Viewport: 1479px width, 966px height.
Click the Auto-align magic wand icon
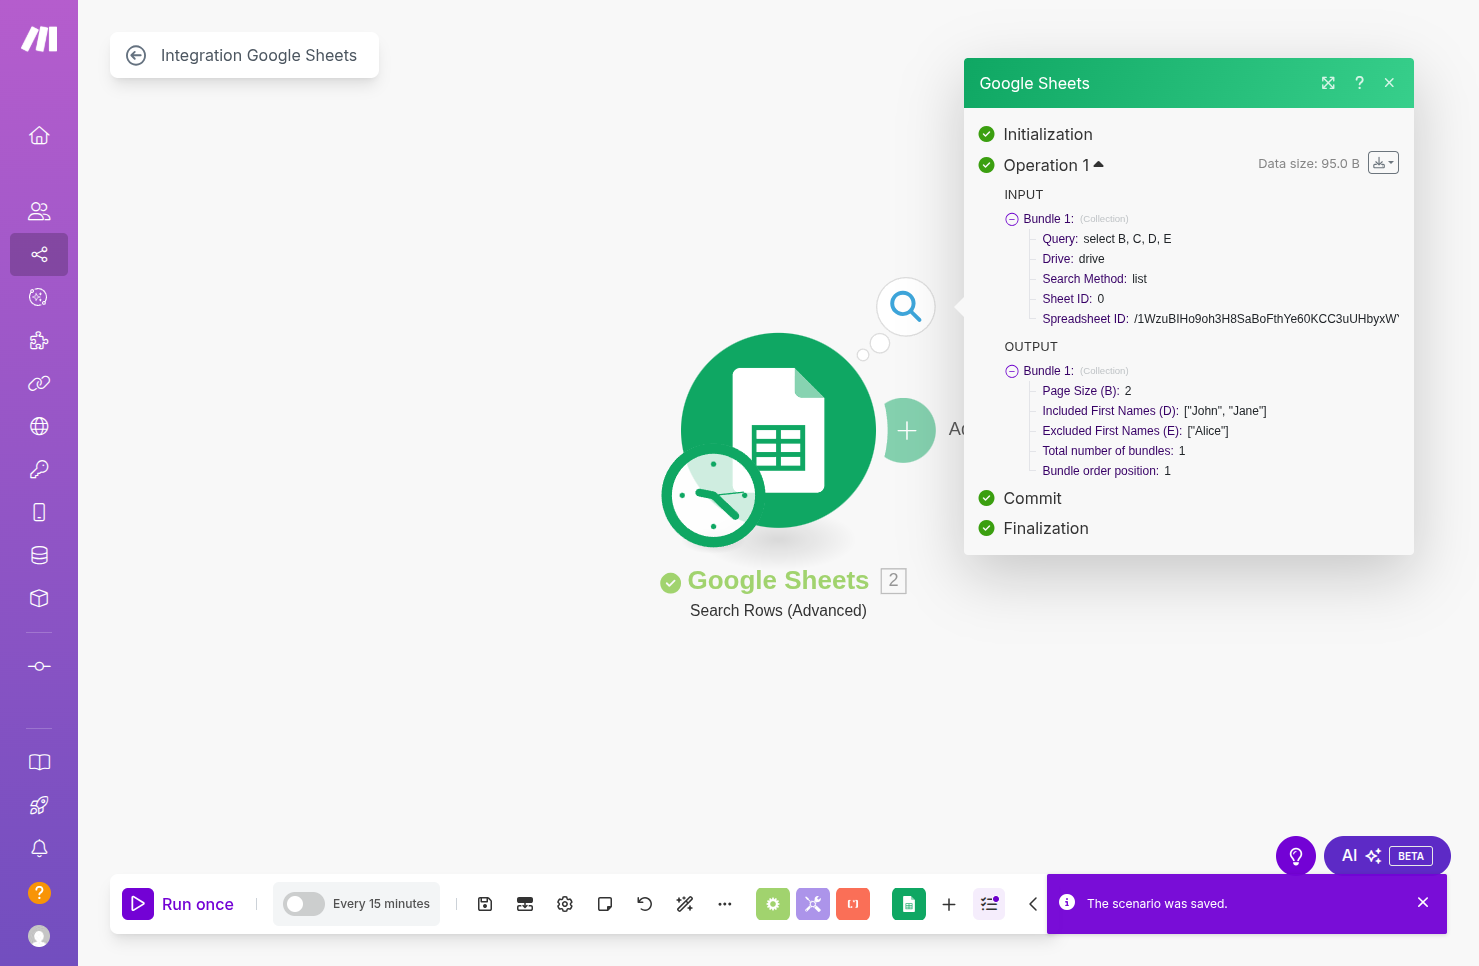tap(685, 904)
